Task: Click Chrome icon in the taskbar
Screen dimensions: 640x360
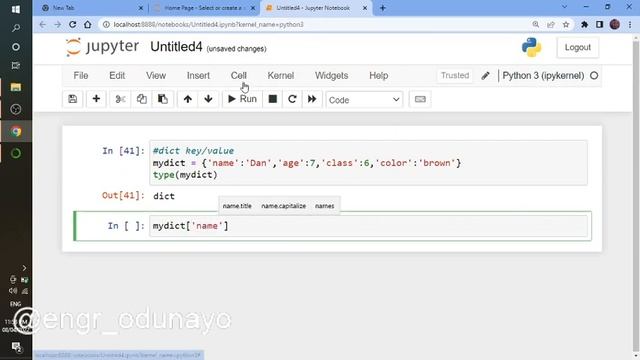Action: pyautogui.click(x=16, y=131)
